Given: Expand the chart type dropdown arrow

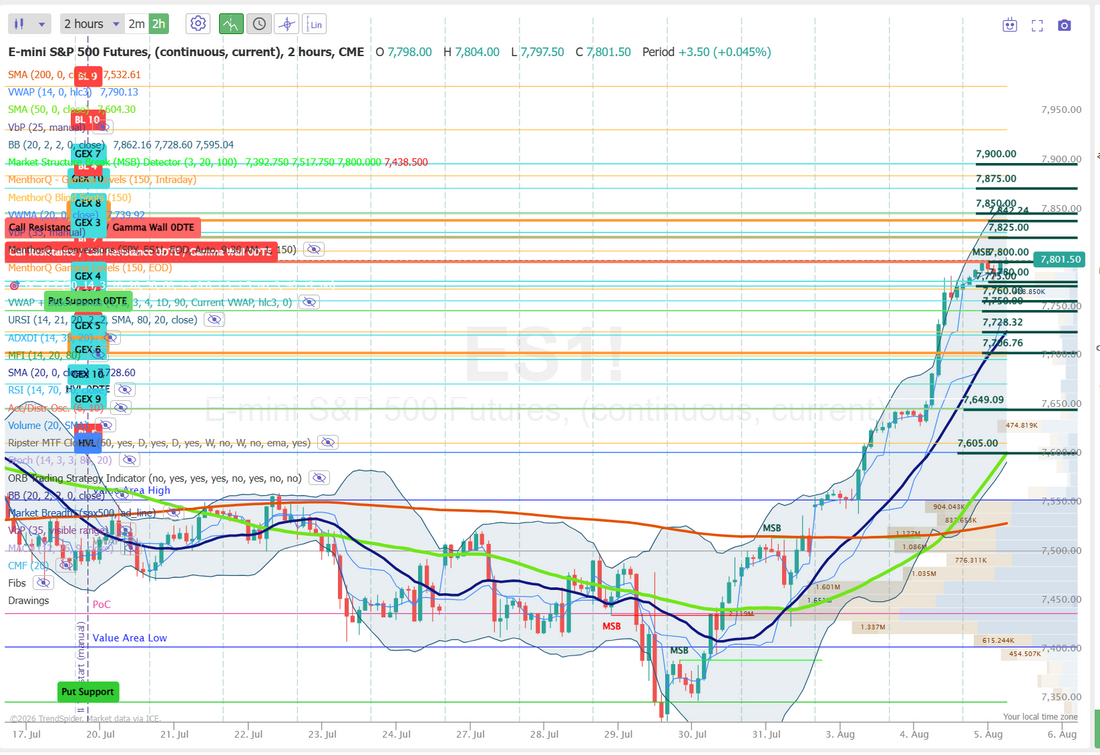Looking at the screenshot, I should coord(41,25).
